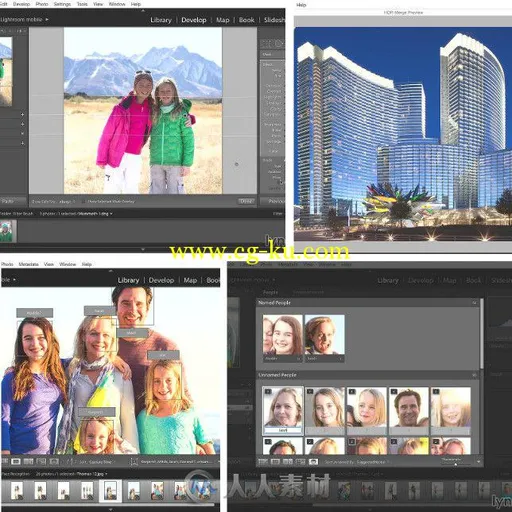Screen dimensions: 512x512
Task: Open Metadata menu in bottom-left face window
Action: pyautogui.click(x=28, y=264)
